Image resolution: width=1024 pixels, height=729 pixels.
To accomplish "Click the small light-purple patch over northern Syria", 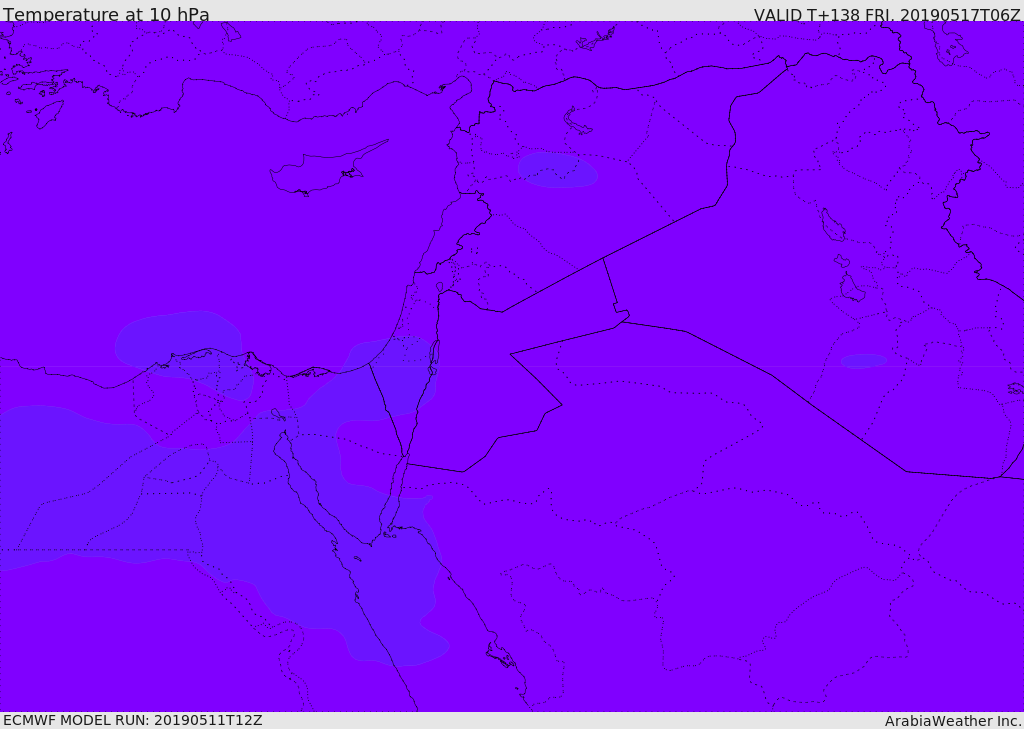I will 558,170.
